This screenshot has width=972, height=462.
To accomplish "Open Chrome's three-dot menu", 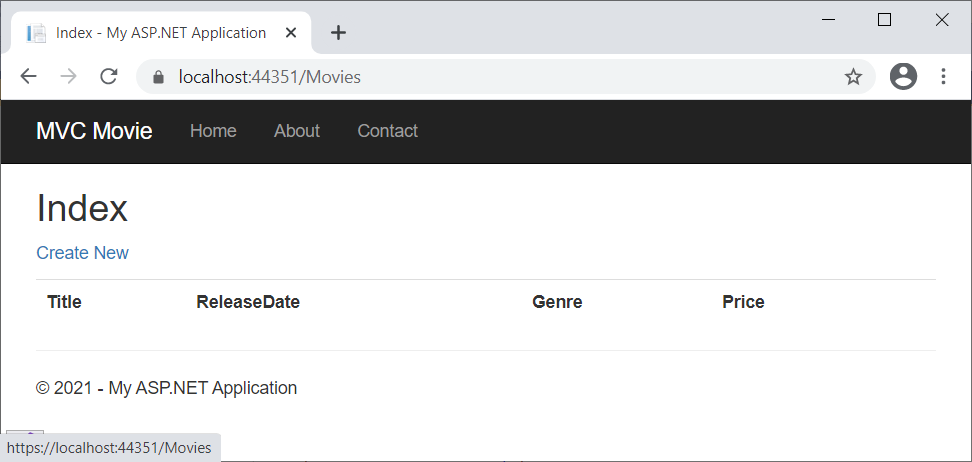I will pos(943,77).
